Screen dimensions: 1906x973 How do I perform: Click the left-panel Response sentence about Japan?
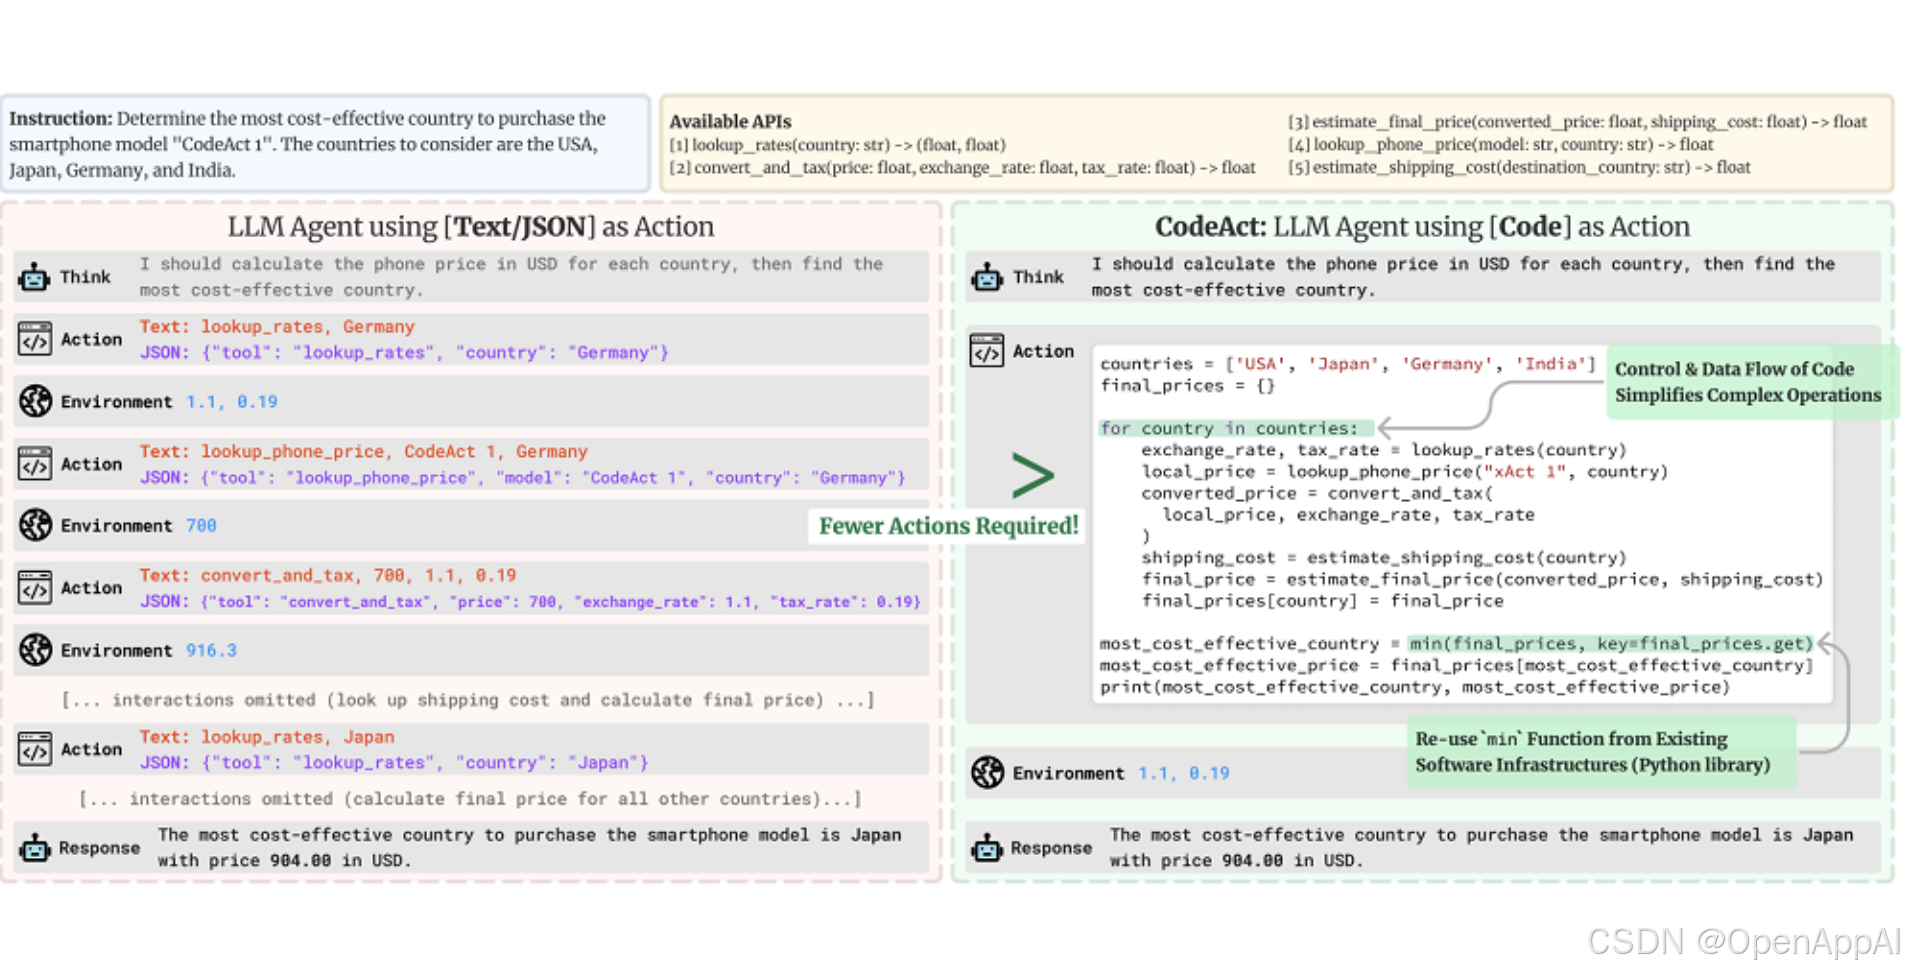[x=529, y=848]
